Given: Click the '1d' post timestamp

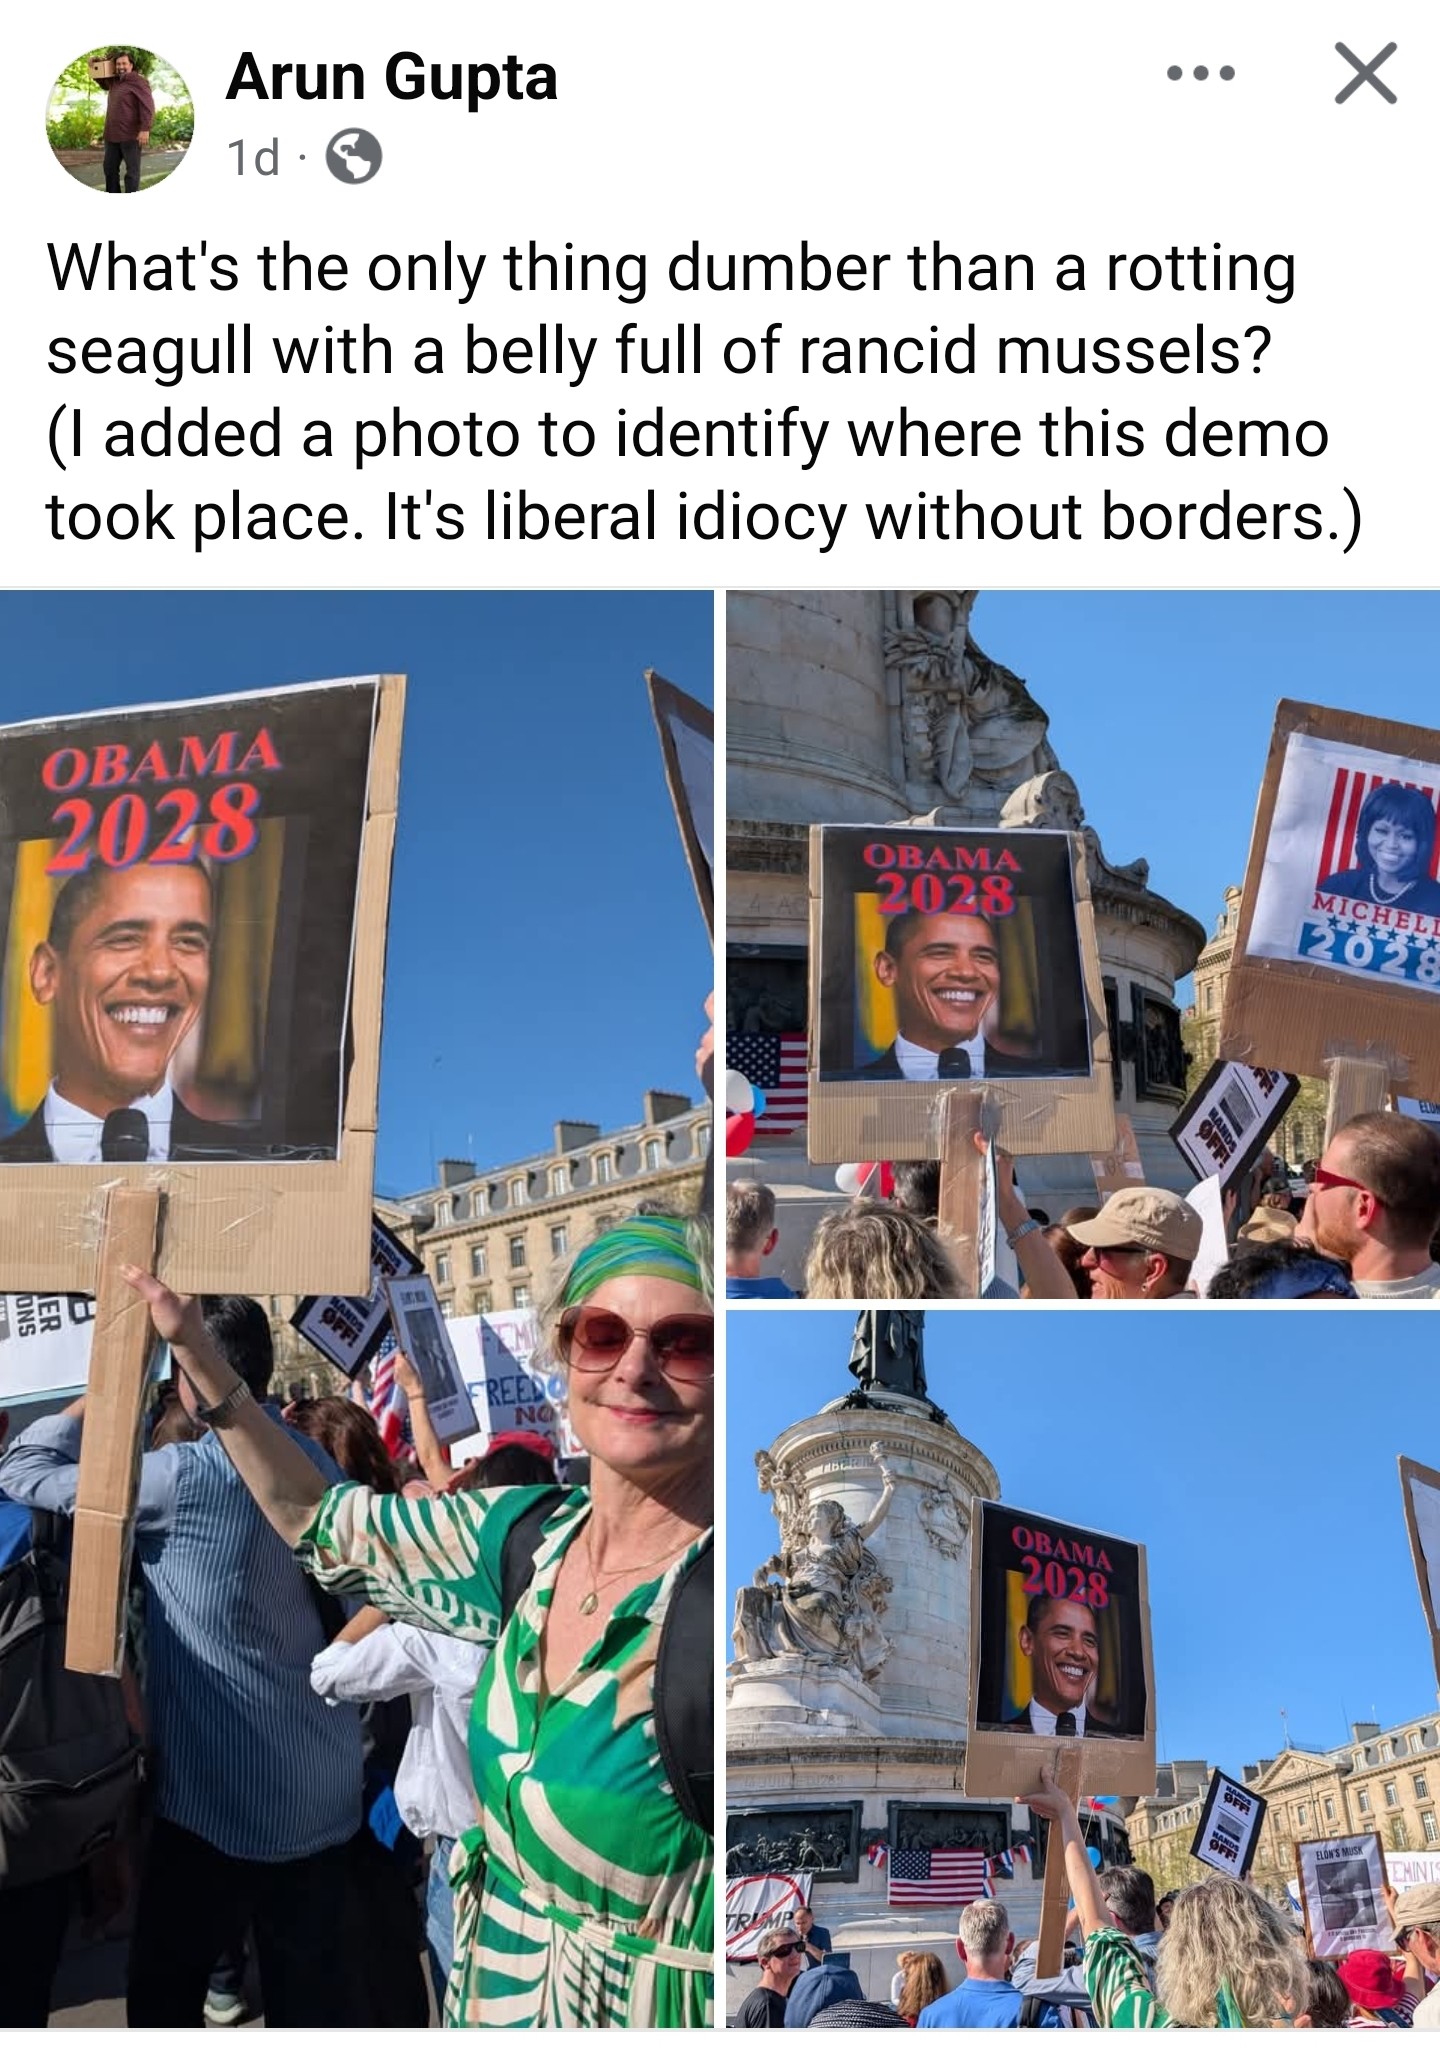Looking at the screenshot, I should 254,158.
